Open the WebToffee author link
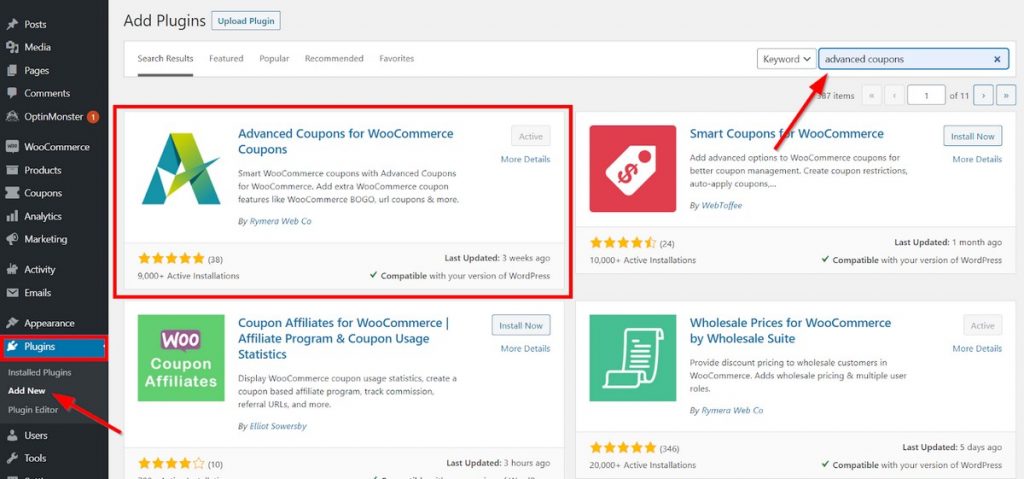 coord(722,205)
